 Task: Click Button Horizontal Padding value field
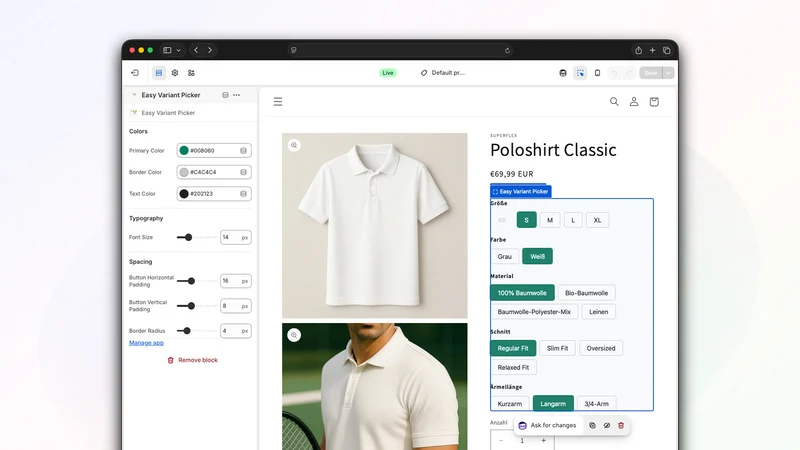pyautogui.click(x=236, y=281)
